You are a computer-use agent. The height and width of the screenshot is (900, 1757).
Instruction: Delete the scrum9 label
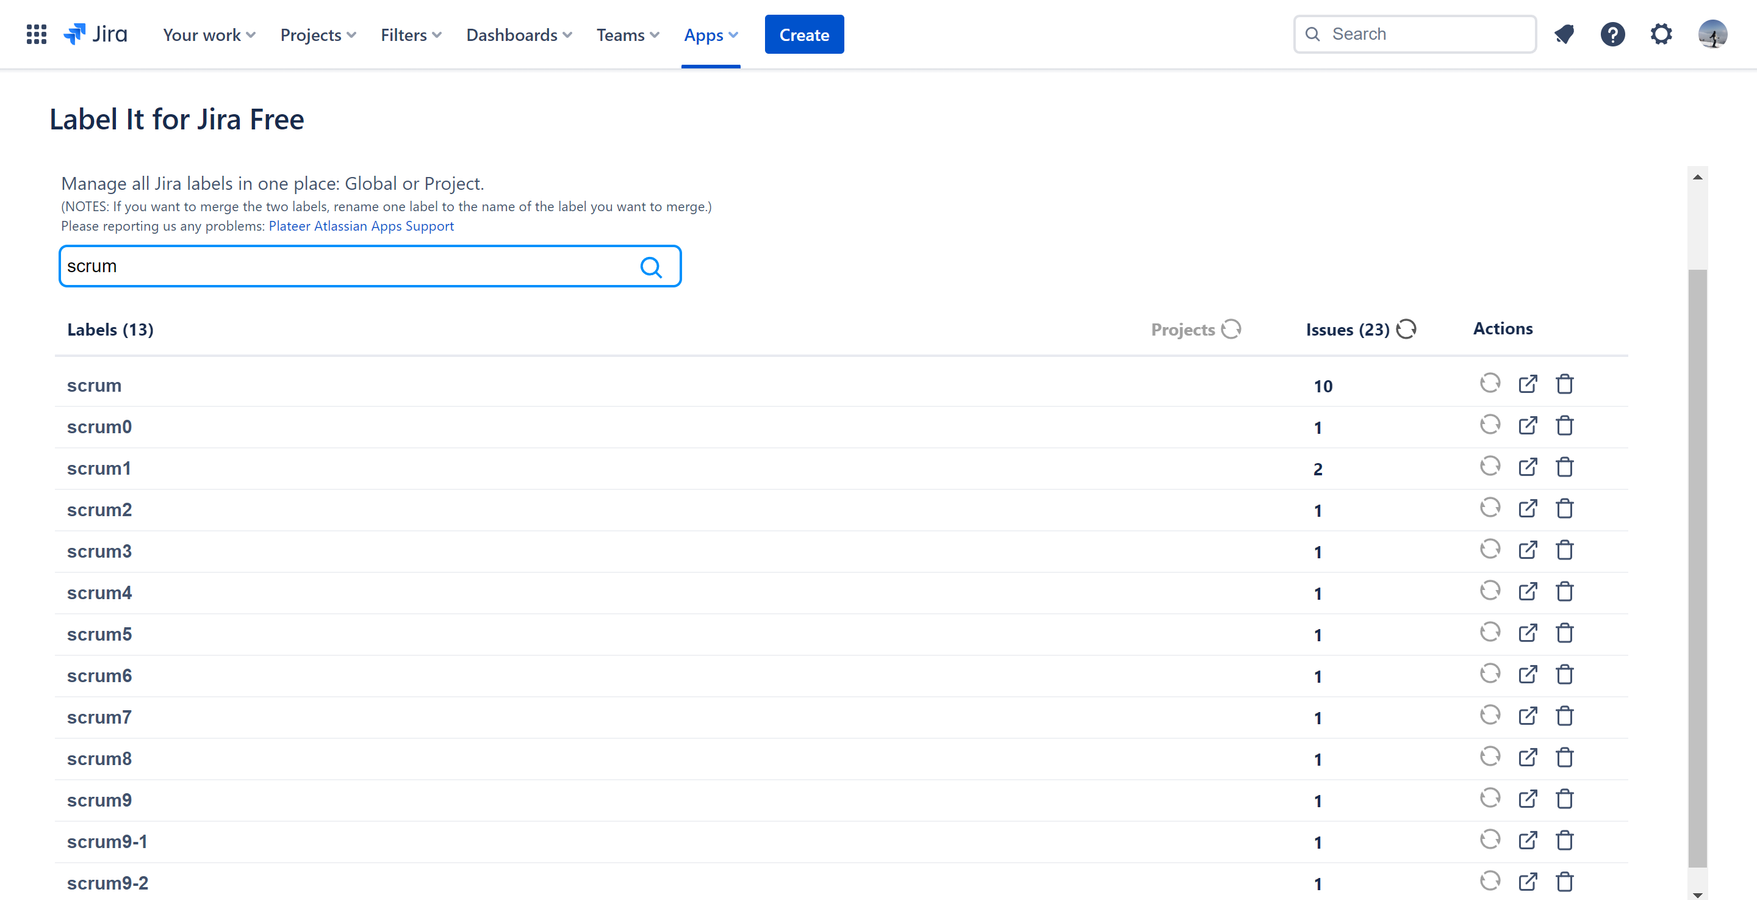(x=1565, y=799)
